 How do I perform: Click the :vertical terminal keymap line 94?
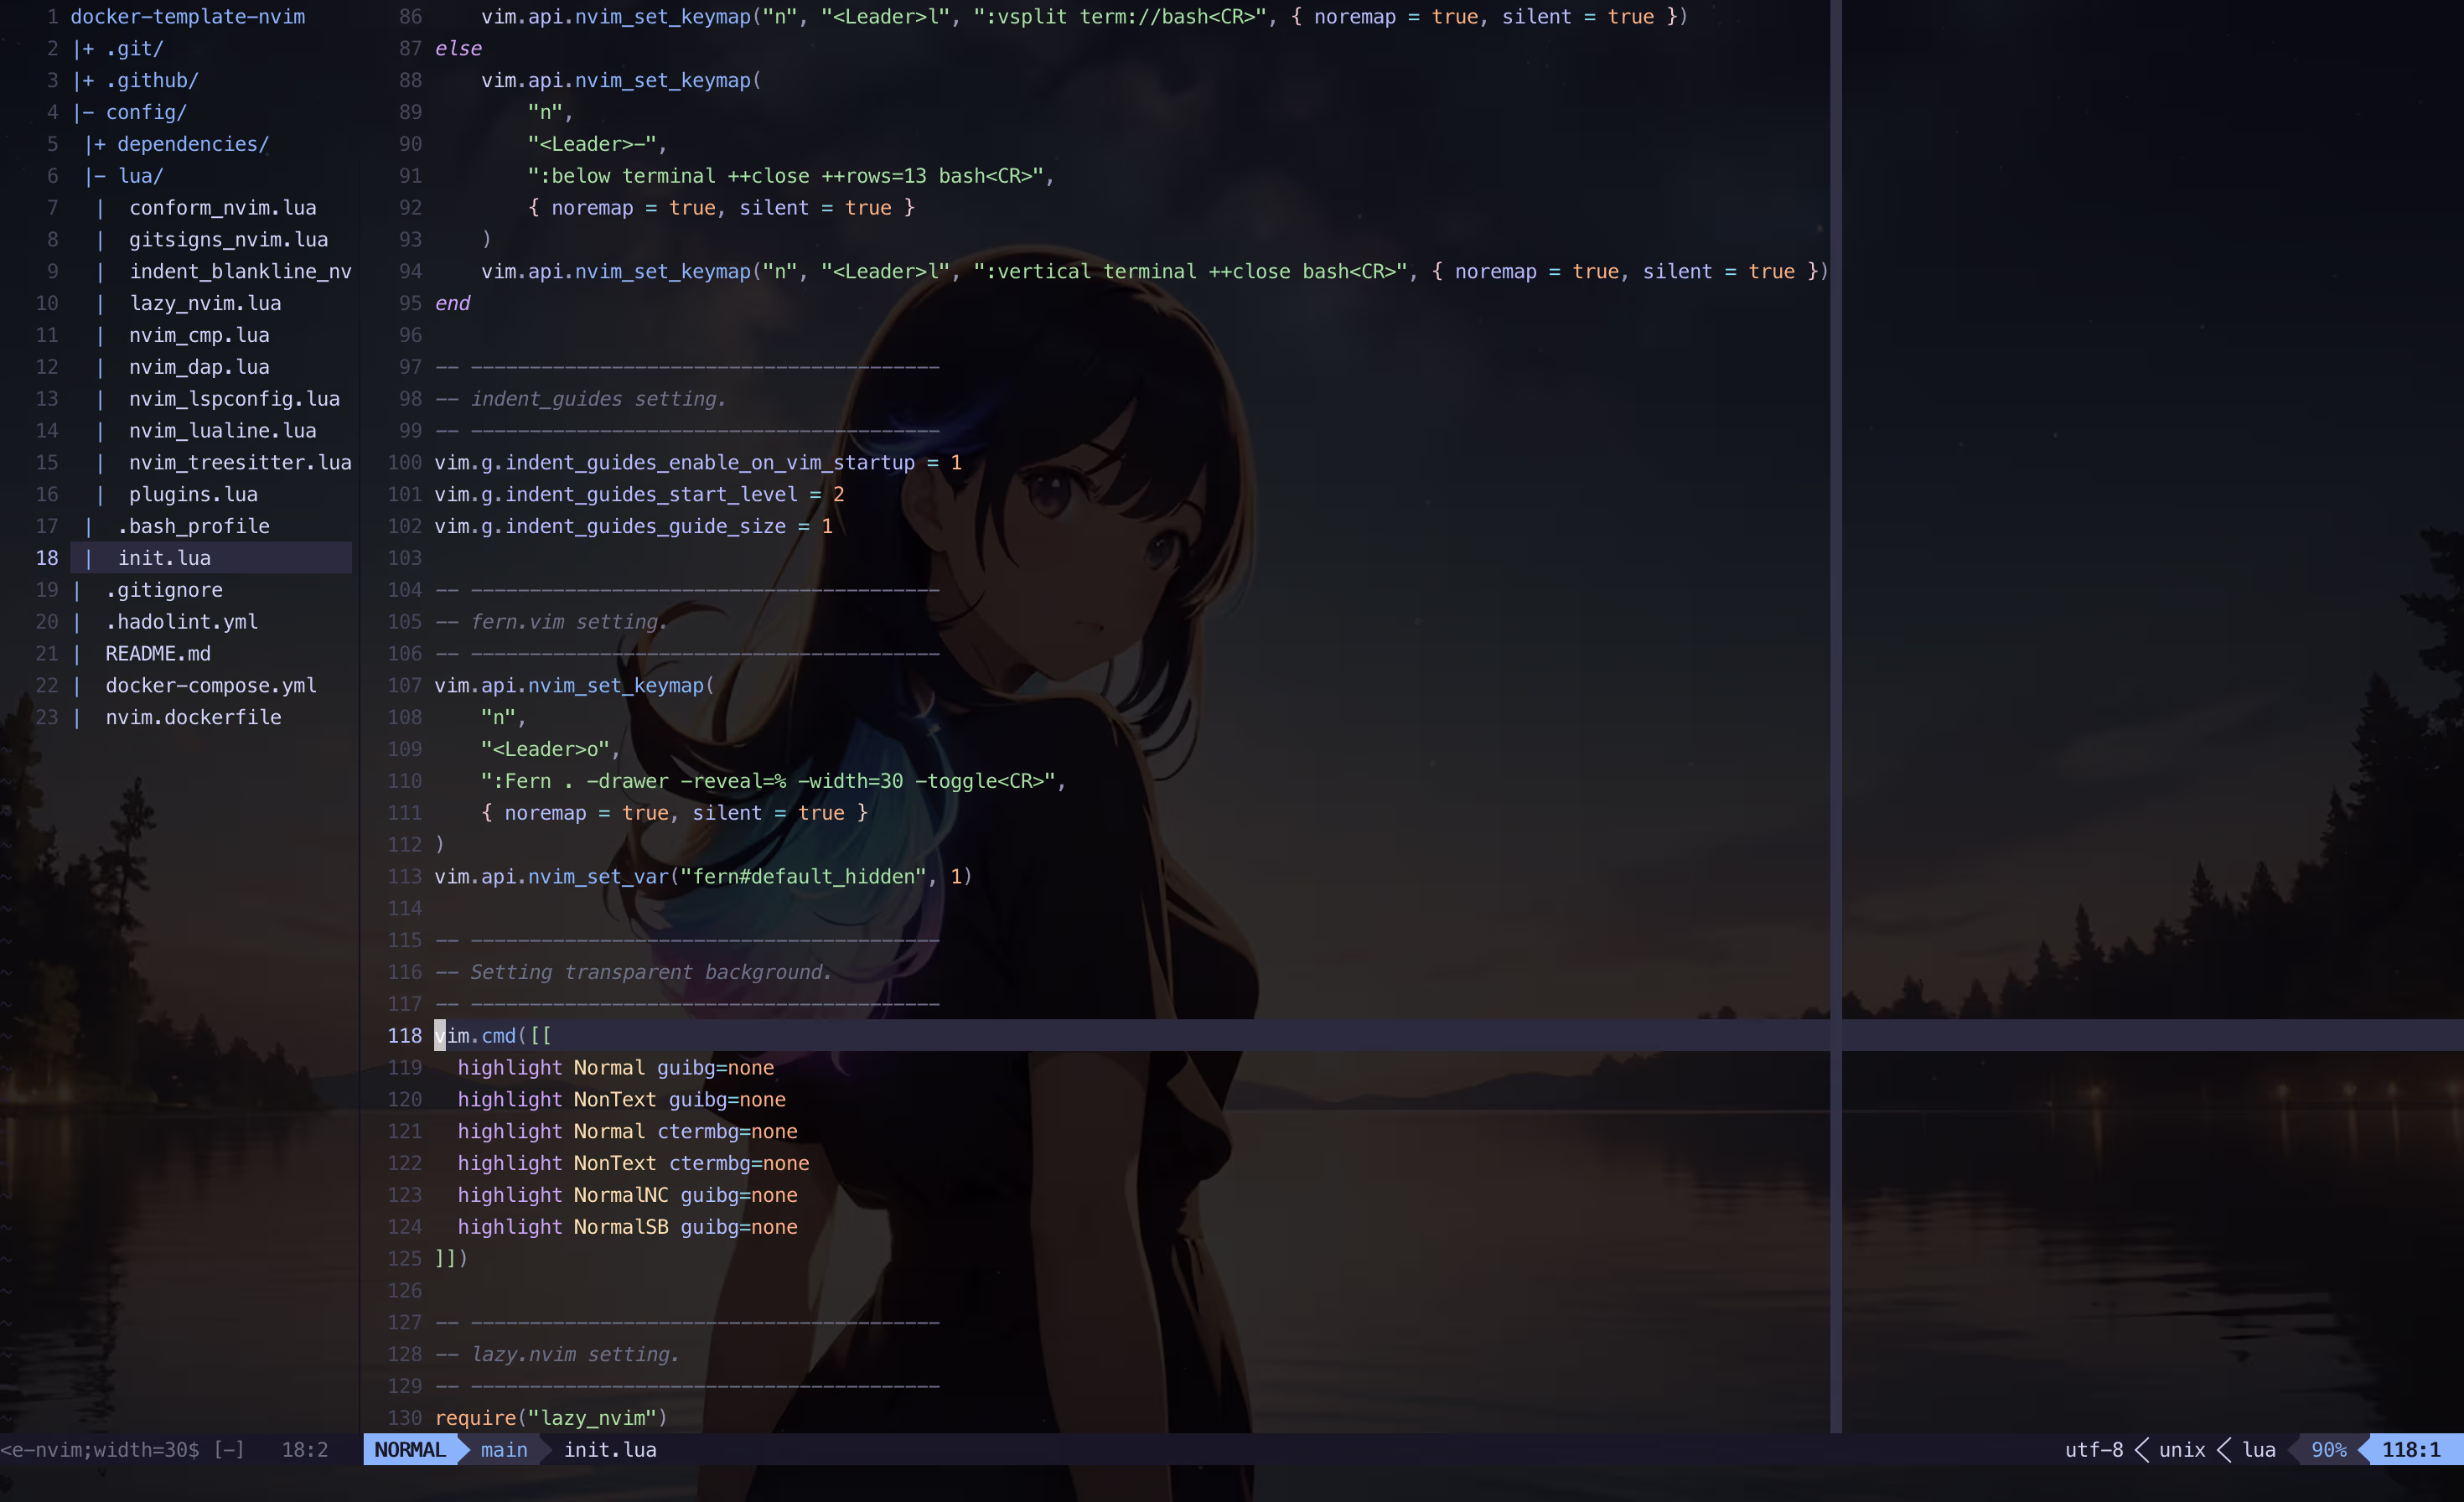tap(1155, 271)
